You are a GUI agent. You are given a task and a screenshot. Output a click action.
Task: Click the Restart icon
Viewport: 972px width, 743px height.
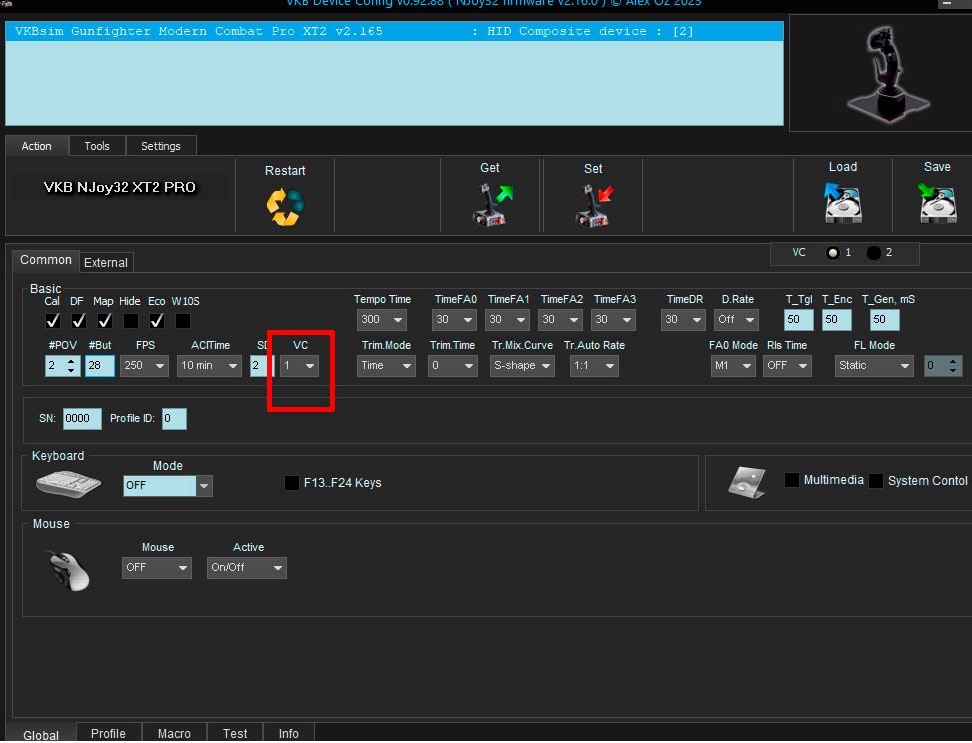click(x=285, y=206)
